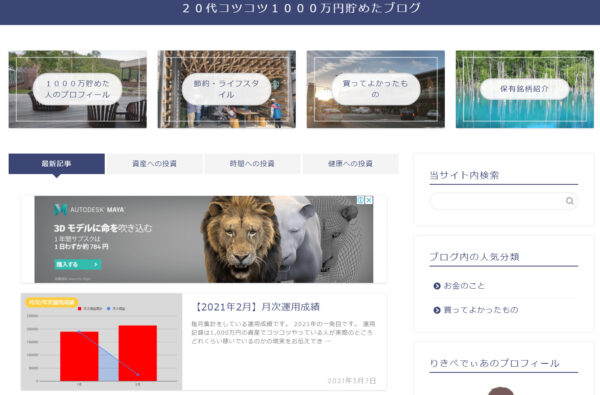The width and height of the screenshot is (600, 395).
Task: Click the article date 2021年3月7日
Action: [352, 381]
